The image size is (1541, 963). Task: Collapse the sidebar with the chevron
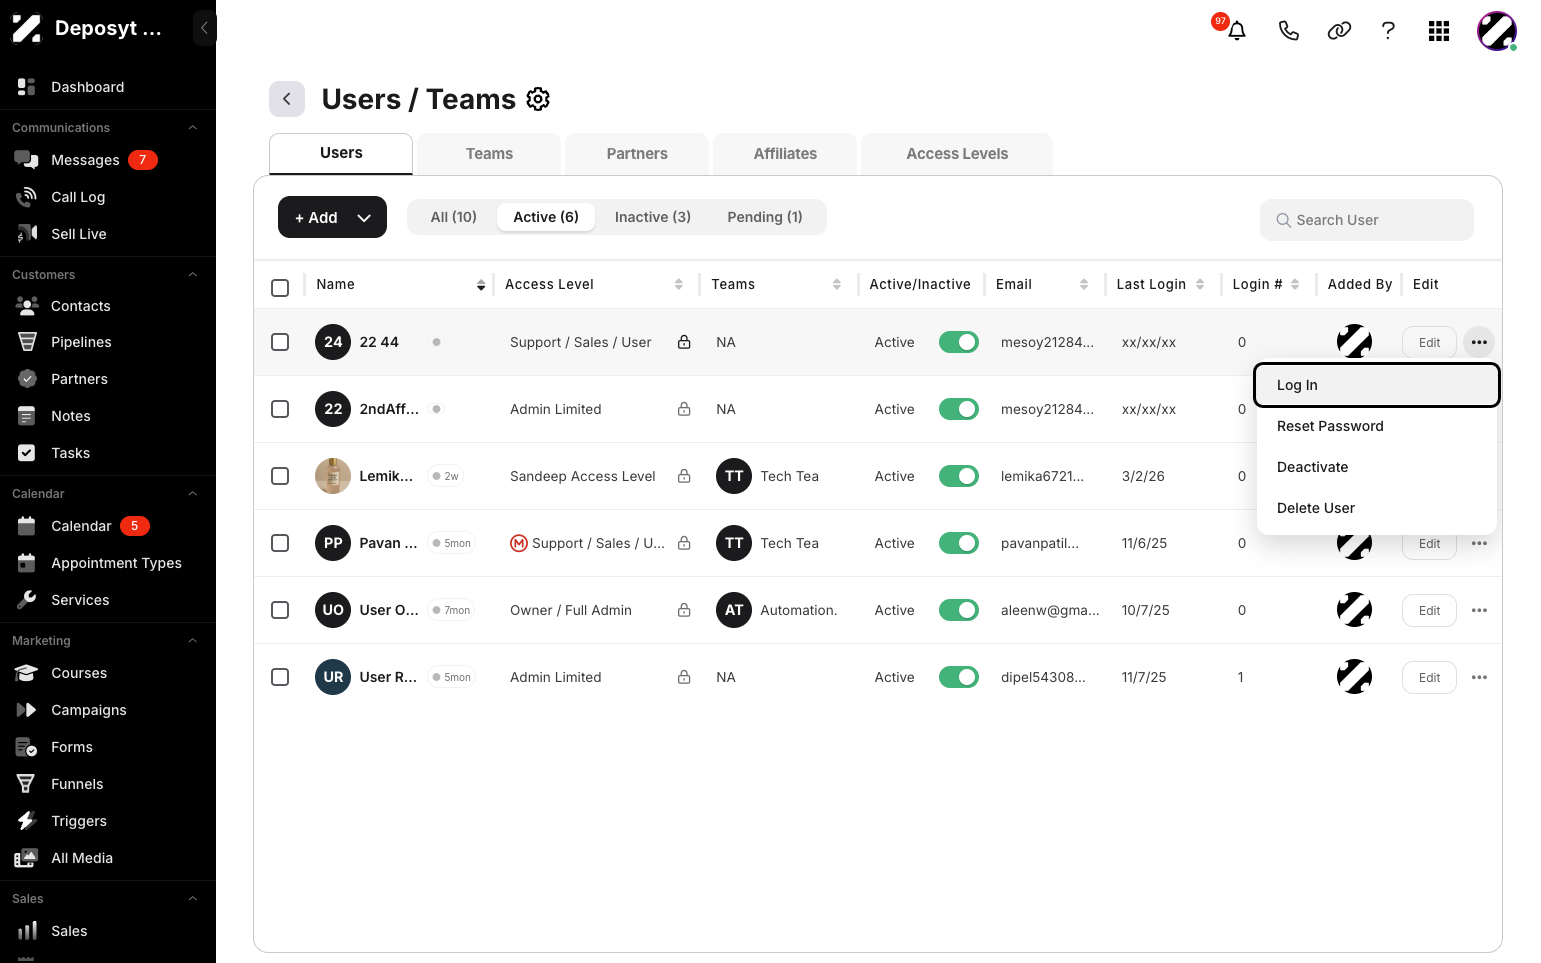(205, 28)
